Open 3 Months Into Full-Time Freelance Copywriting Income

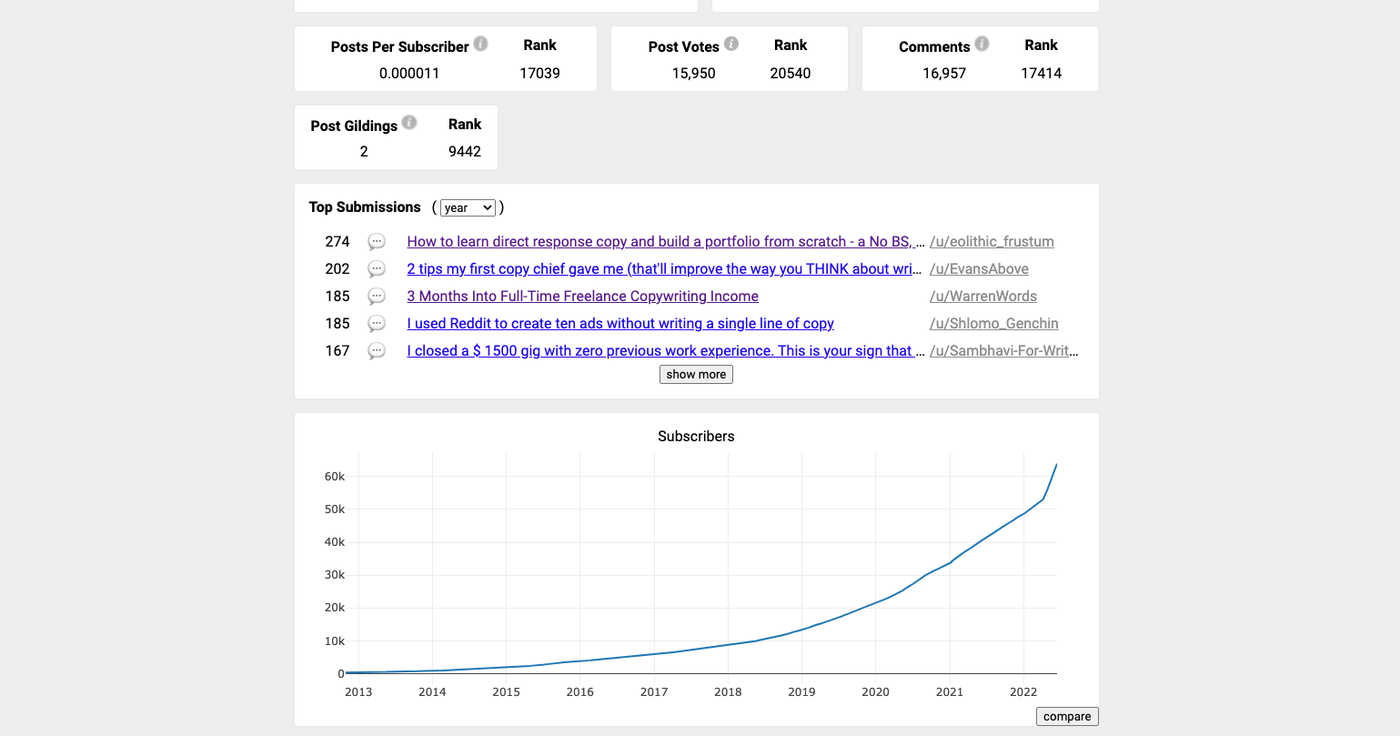pos(583,296)
